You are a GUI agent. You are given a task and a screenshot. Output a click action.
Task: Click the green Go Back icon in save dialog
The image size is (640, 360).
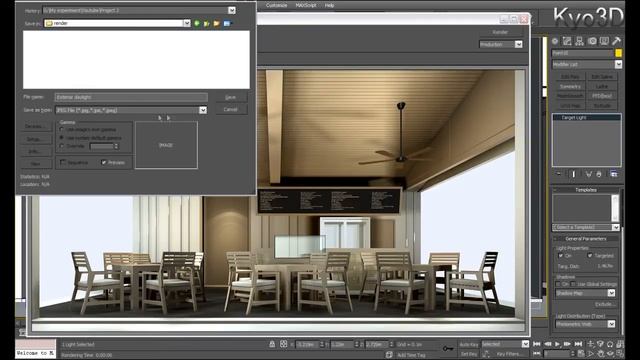tap(197, 23)
